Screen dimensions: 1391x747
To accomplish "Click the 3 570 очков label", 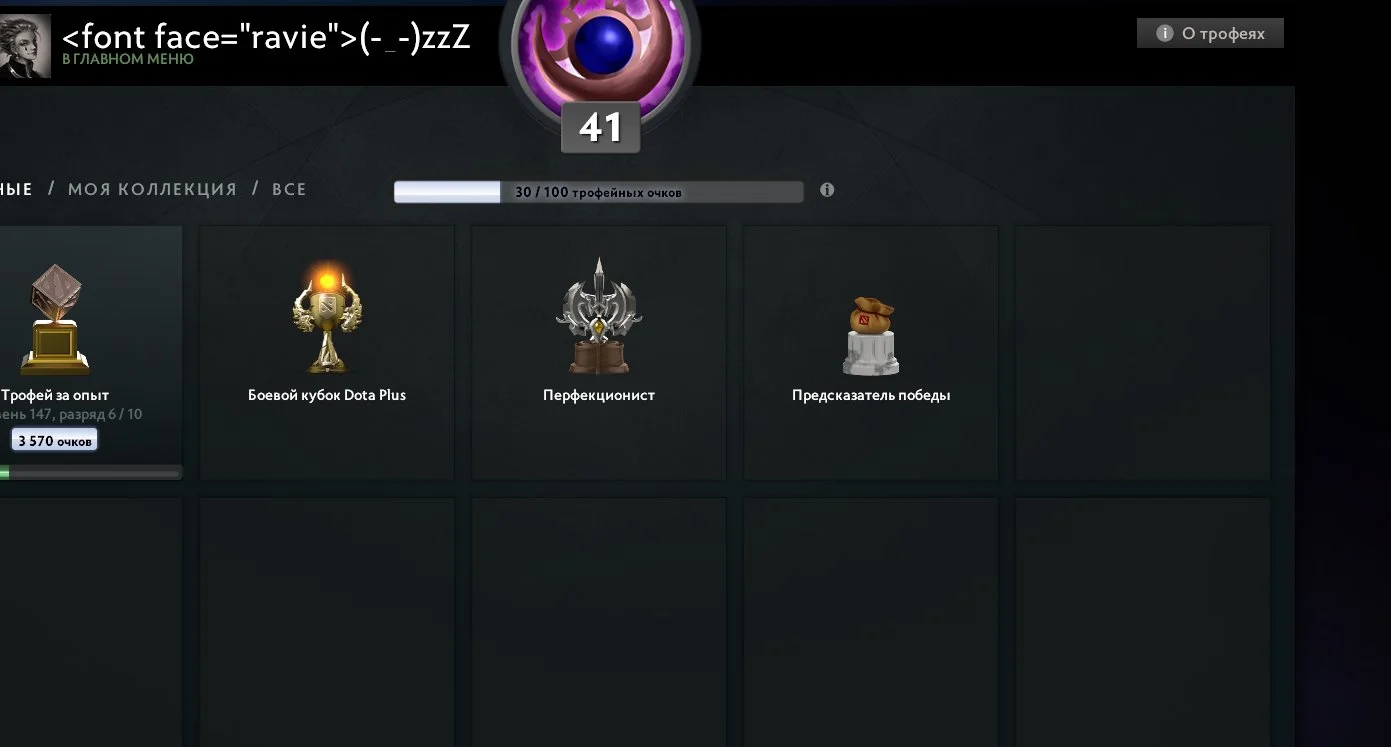I will [55, 440].
